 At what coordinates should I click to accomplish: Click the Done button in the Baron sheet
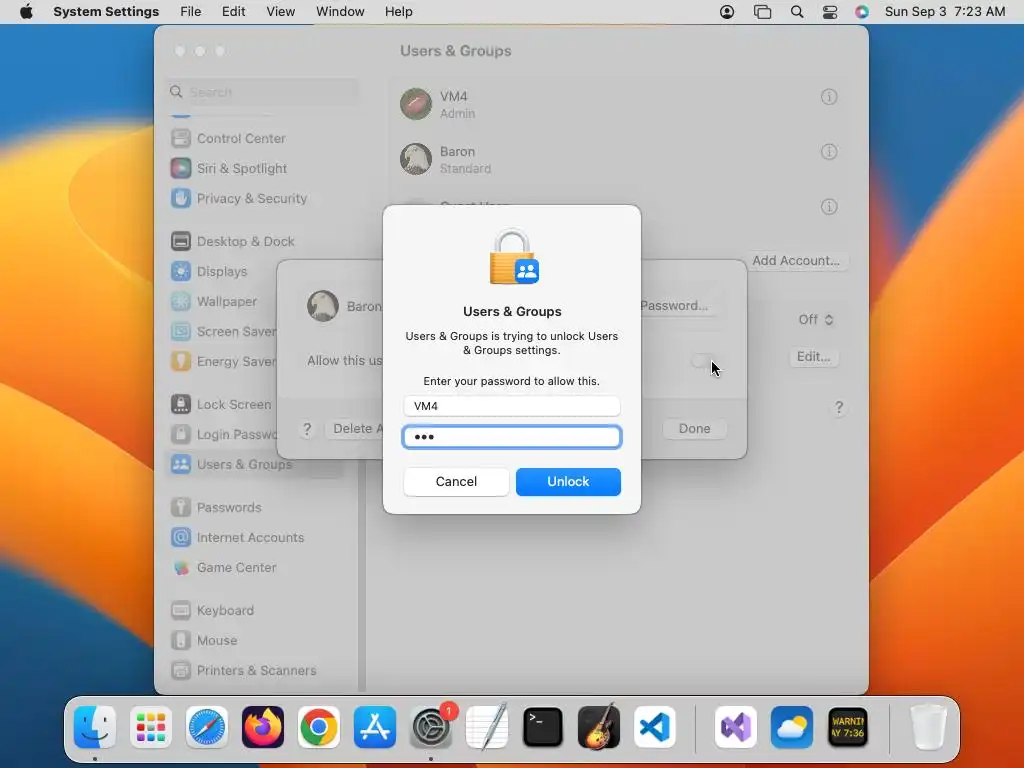[694, 428]
